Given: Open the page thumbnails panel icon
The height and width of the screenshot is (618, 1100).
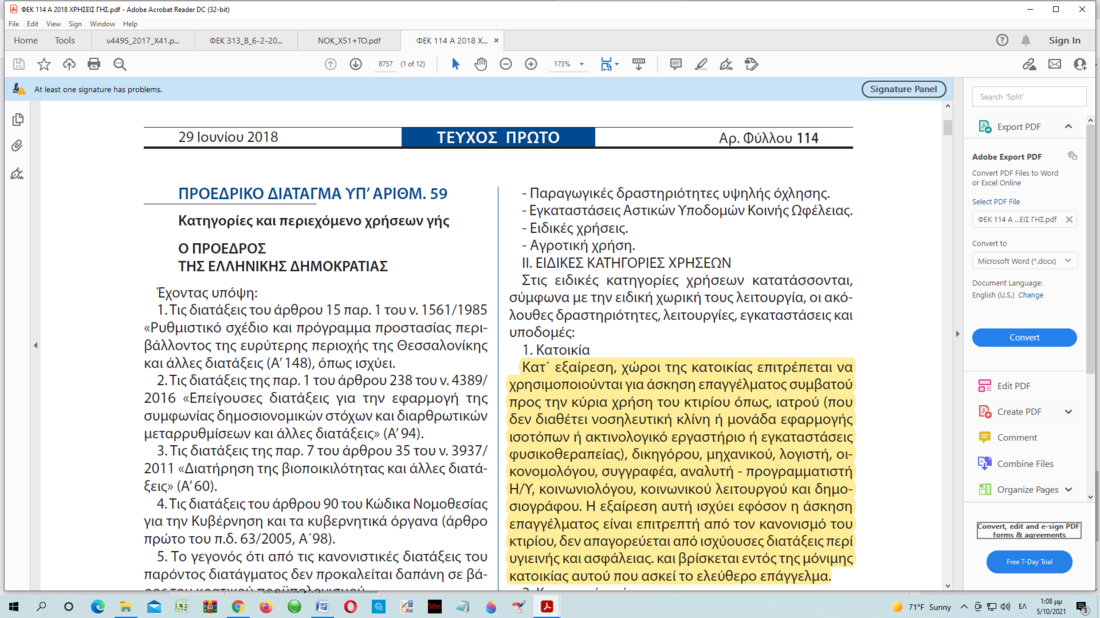Looking at the screenshot, I should click(x=17, y=120).
